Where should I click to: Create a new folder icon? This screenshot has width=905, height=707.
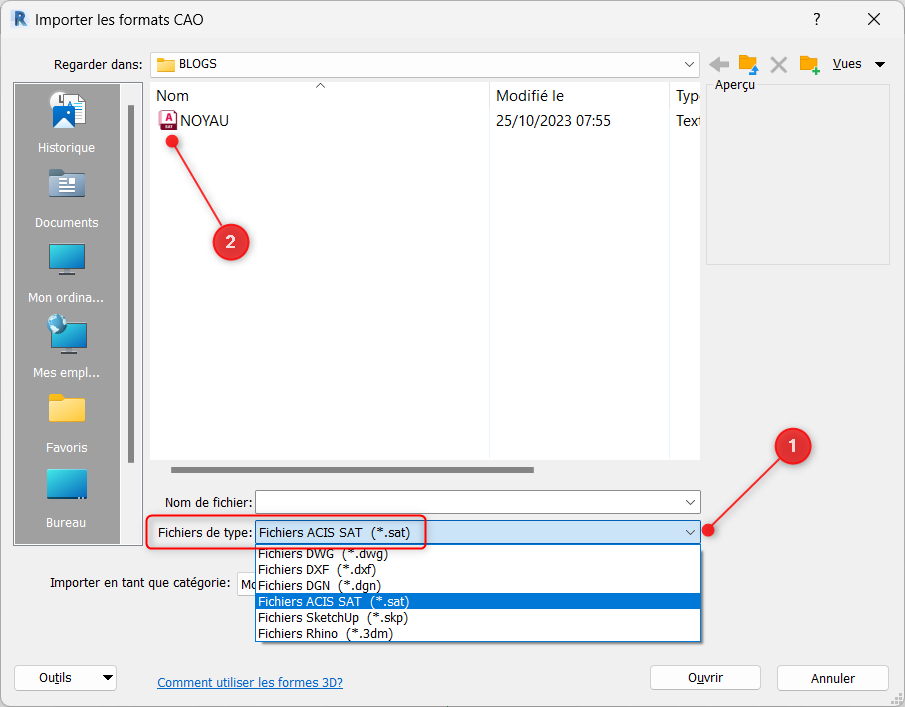(809, 65)
